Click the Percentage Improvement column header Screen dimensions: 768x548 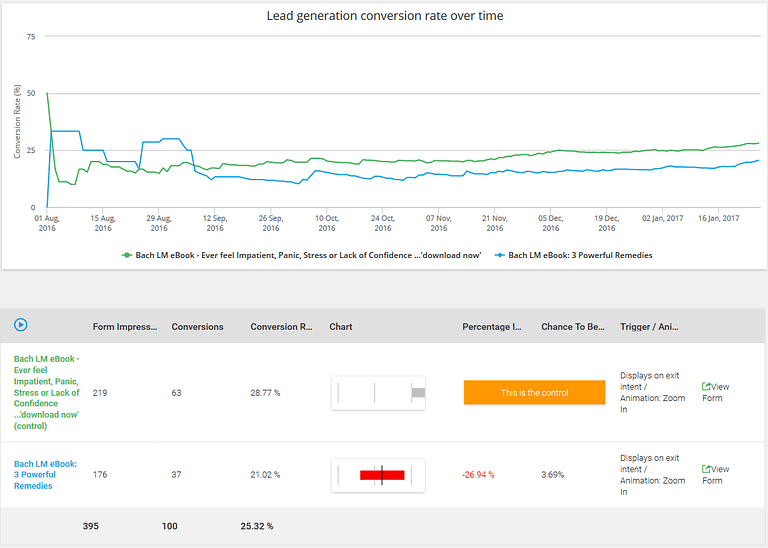[x=491, y=327]
